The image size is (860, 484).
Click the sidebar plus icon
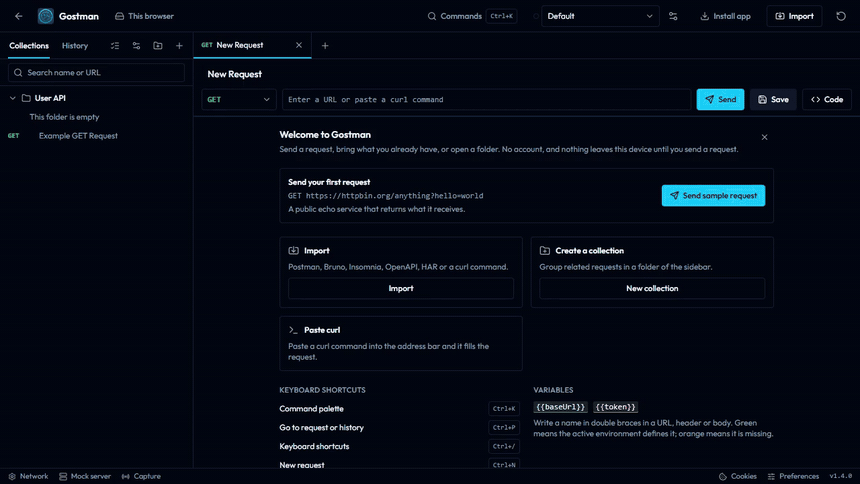coord(179,46)
